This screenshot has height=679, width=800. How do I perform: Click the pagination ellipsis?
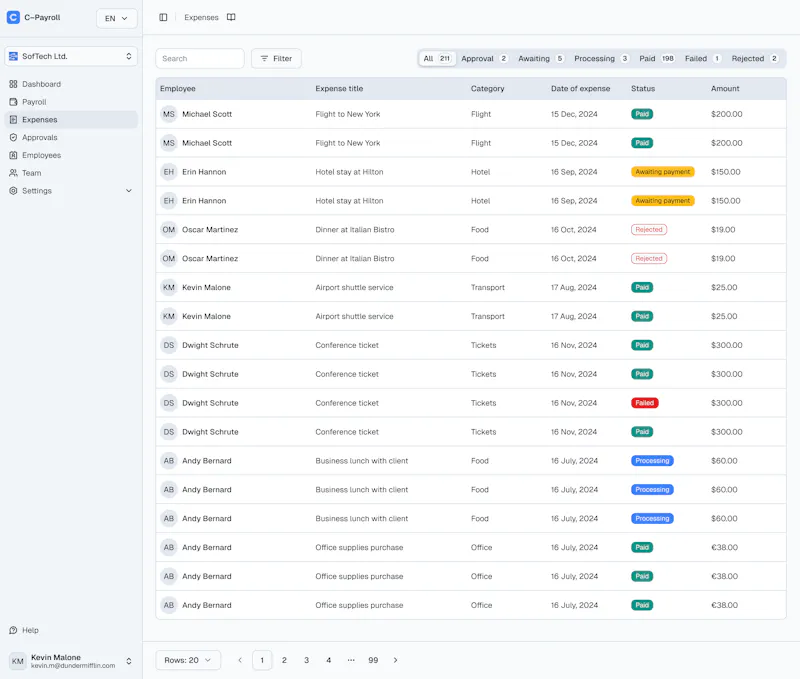pos(351,660)
